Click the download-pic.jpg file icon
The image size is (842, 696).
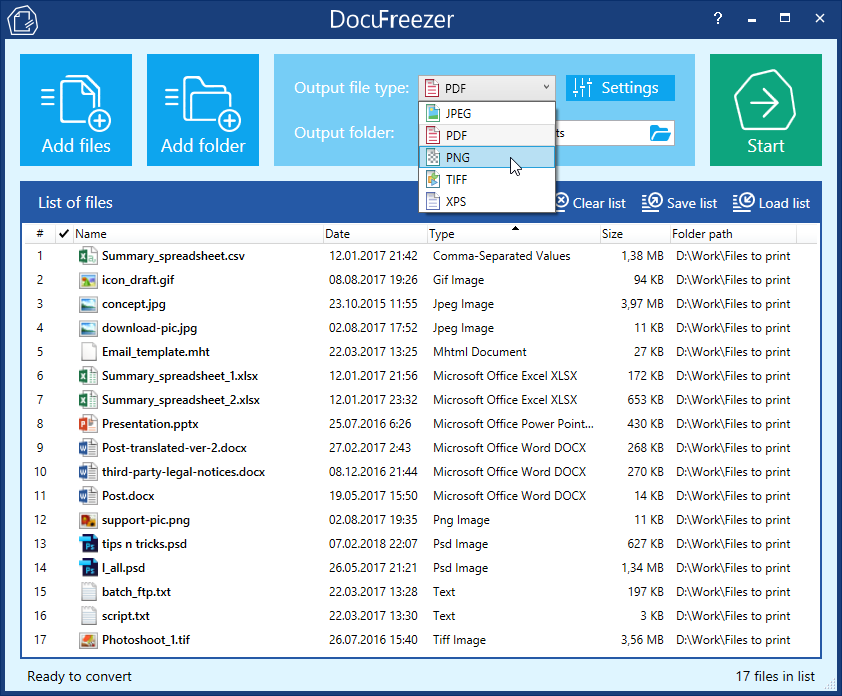[x=88, y=328]
